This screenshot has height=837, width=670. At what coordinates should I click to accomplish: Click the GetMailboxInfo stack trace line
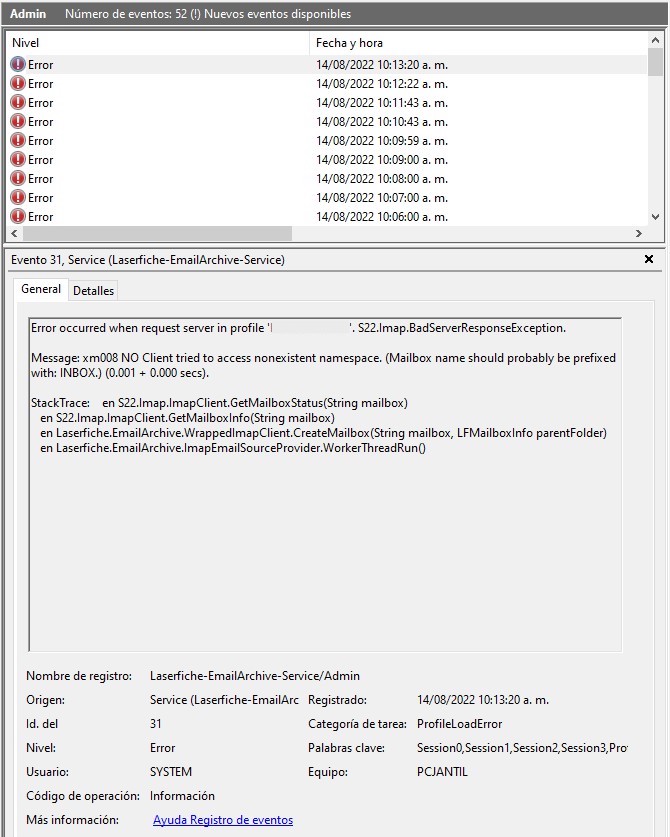[187, 418]
